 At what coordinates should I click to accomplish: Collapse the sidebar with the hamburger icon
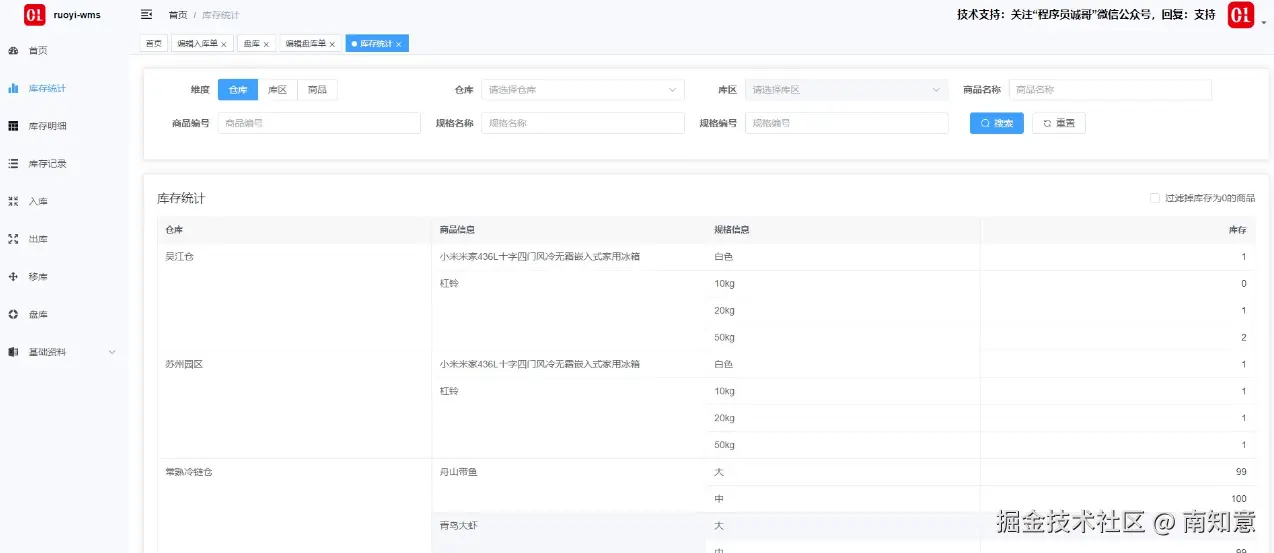pyautogui.click(x=147, y=15)
